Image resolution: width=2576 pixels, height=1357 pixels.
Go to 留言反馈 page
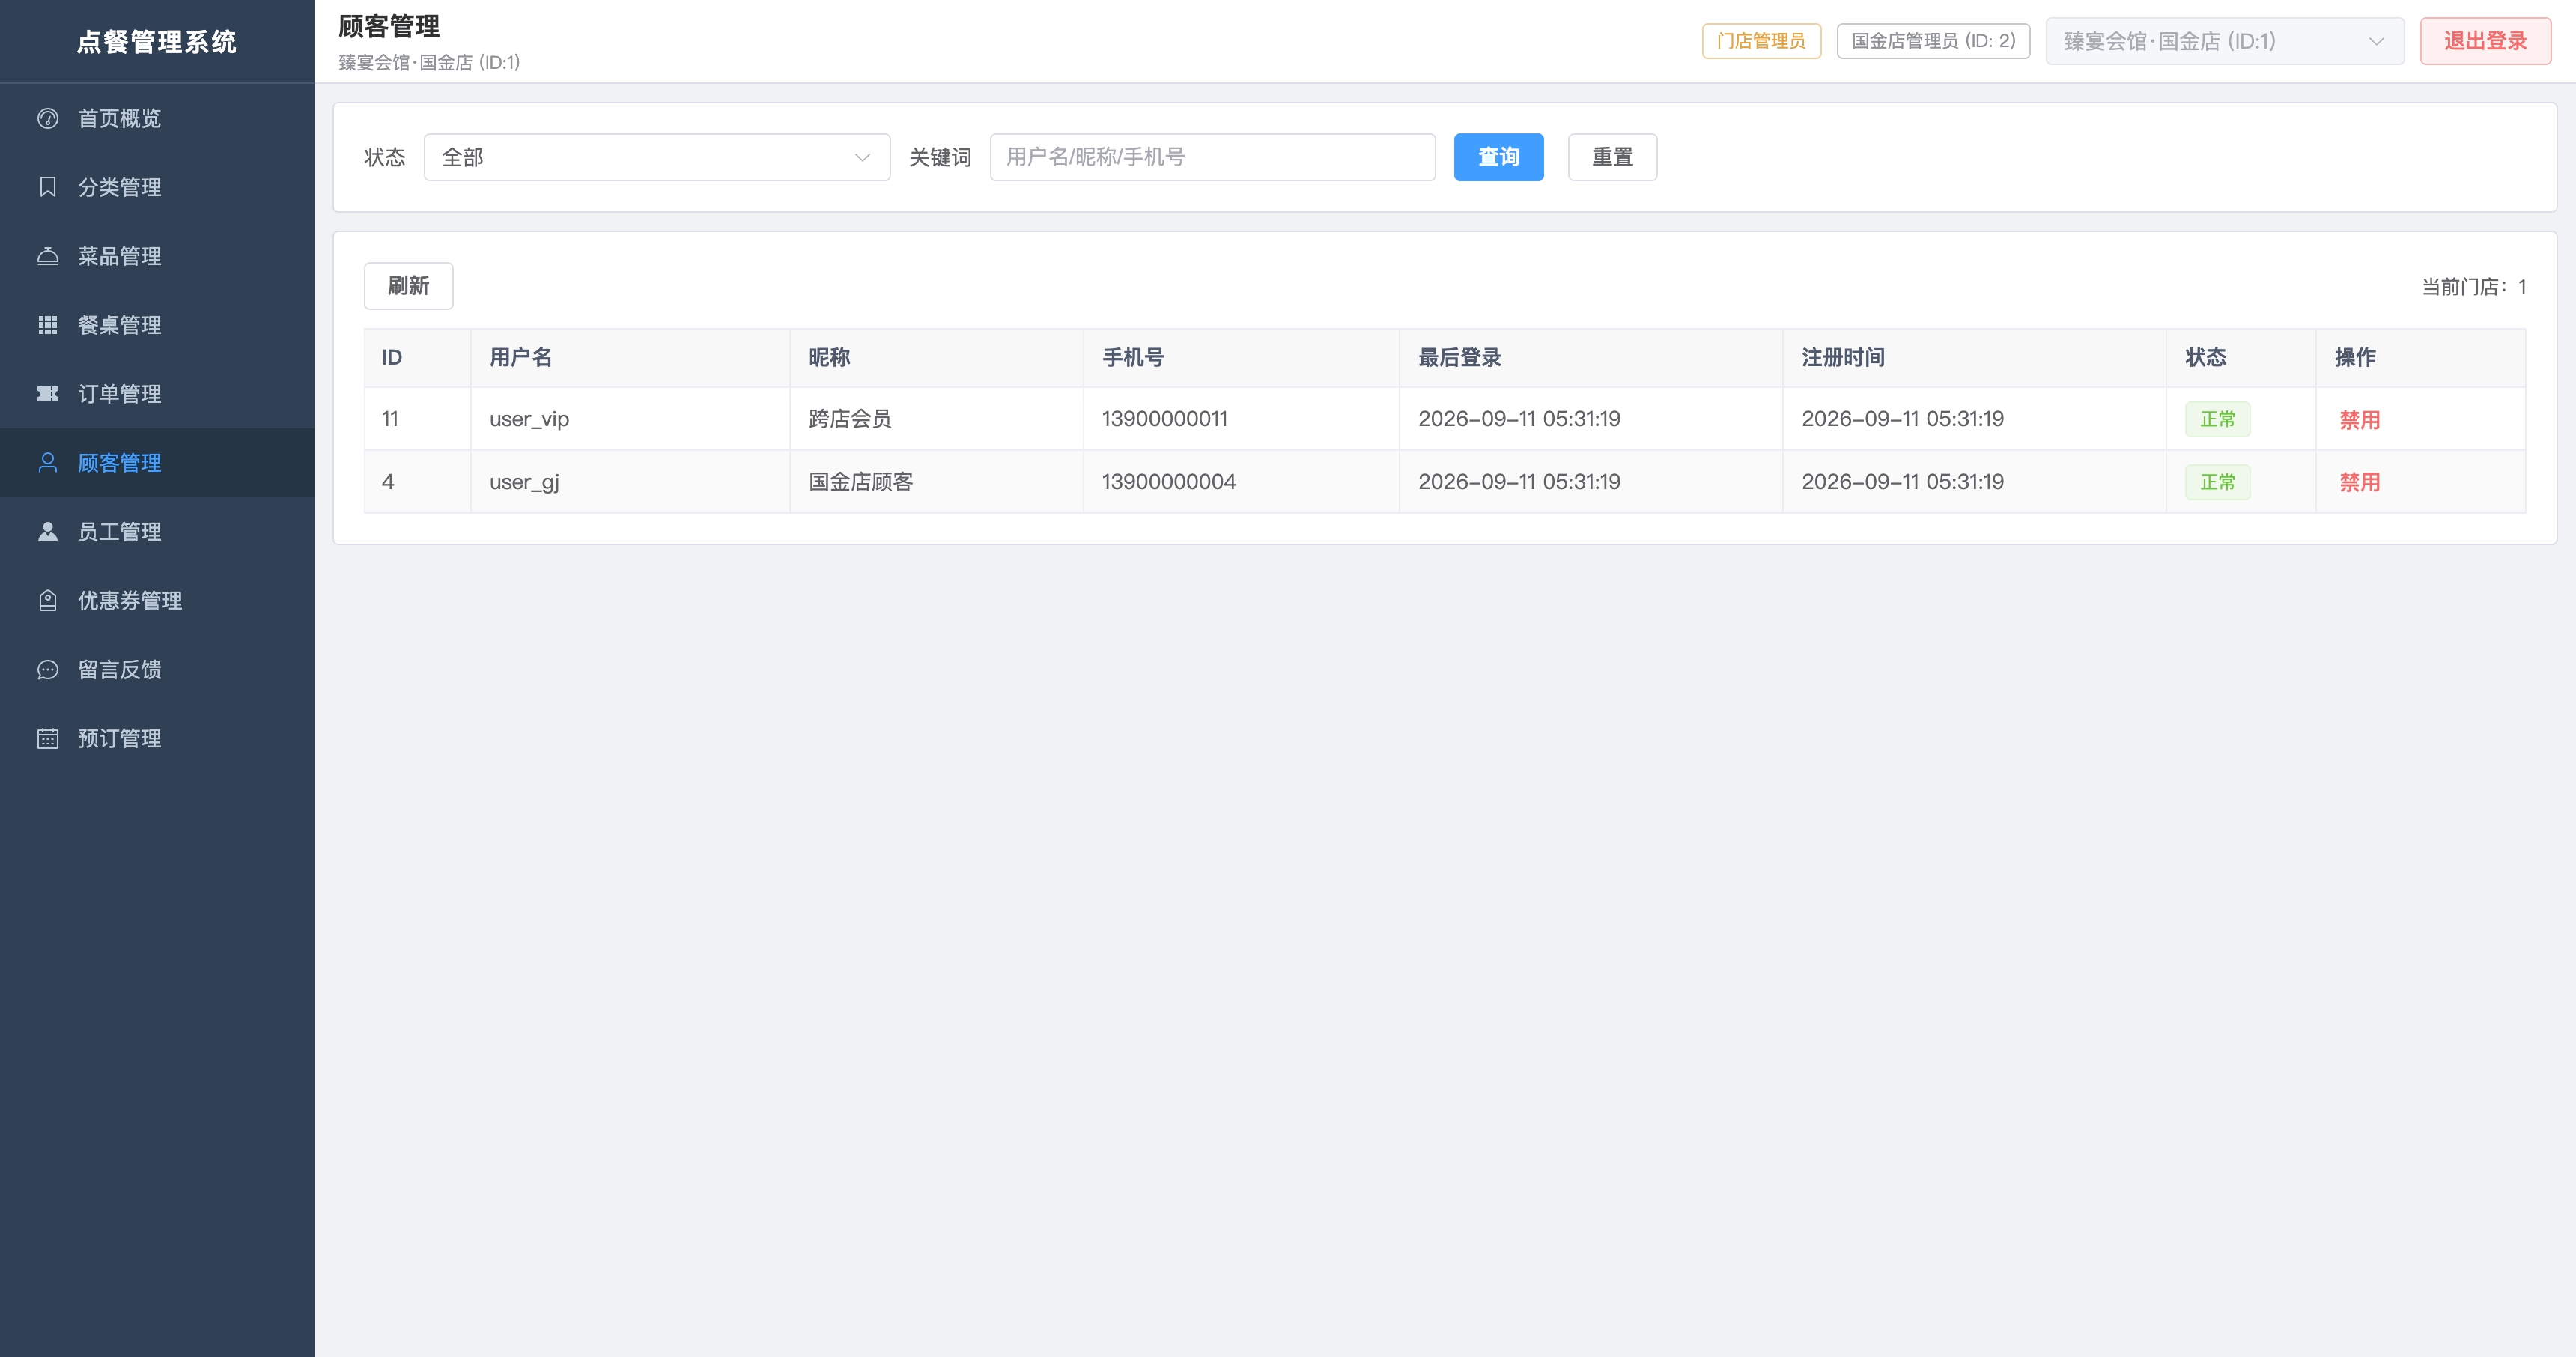[157, 669]
